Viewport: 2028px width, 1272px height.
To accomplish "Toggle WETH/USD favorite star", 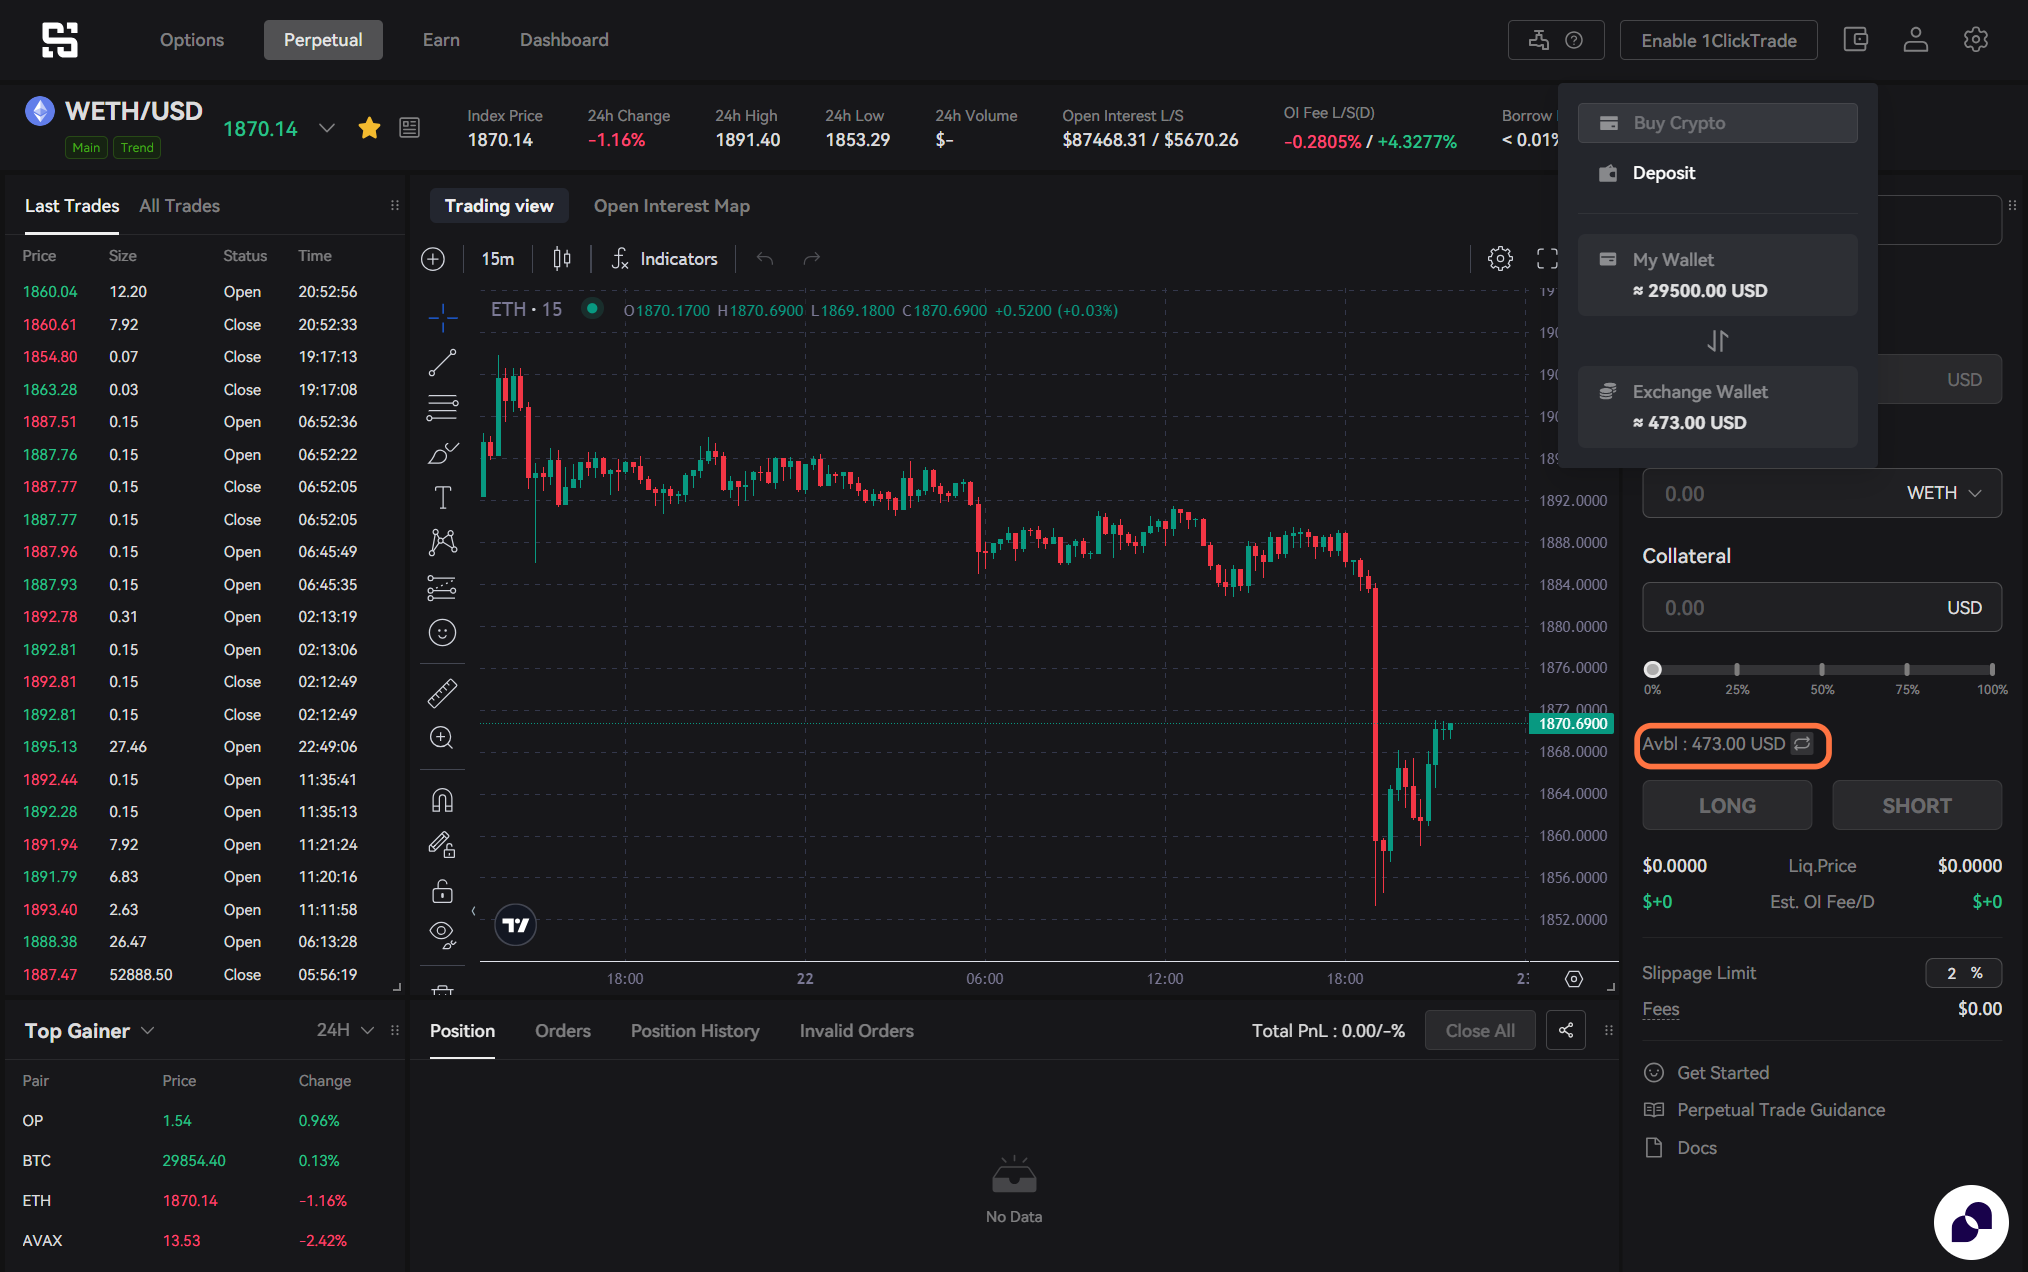I will [370, 128].
